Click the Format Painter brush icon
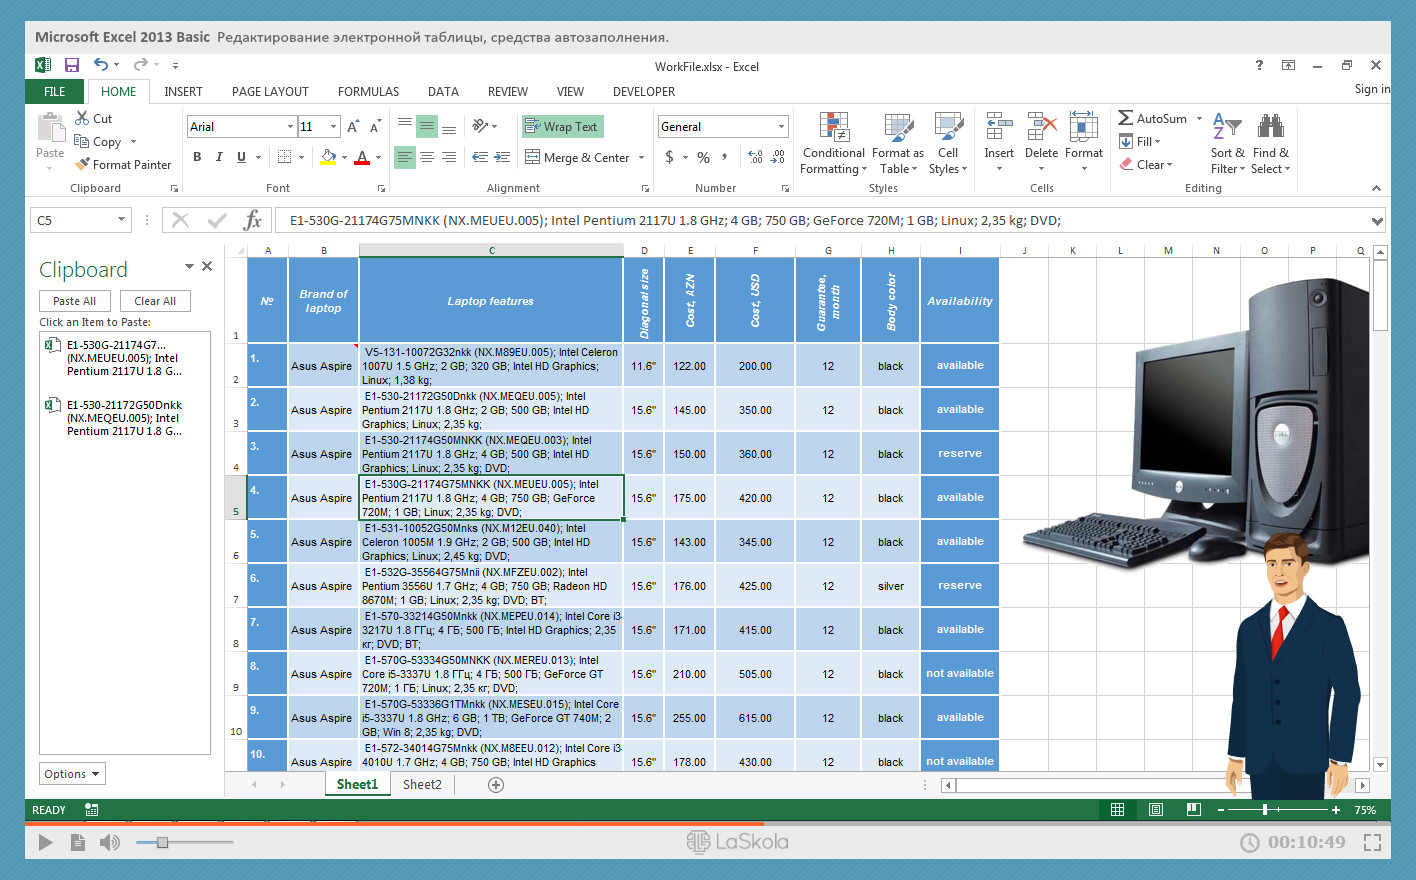The height and width of the screenshot is (880, 1416). [82, 165]
